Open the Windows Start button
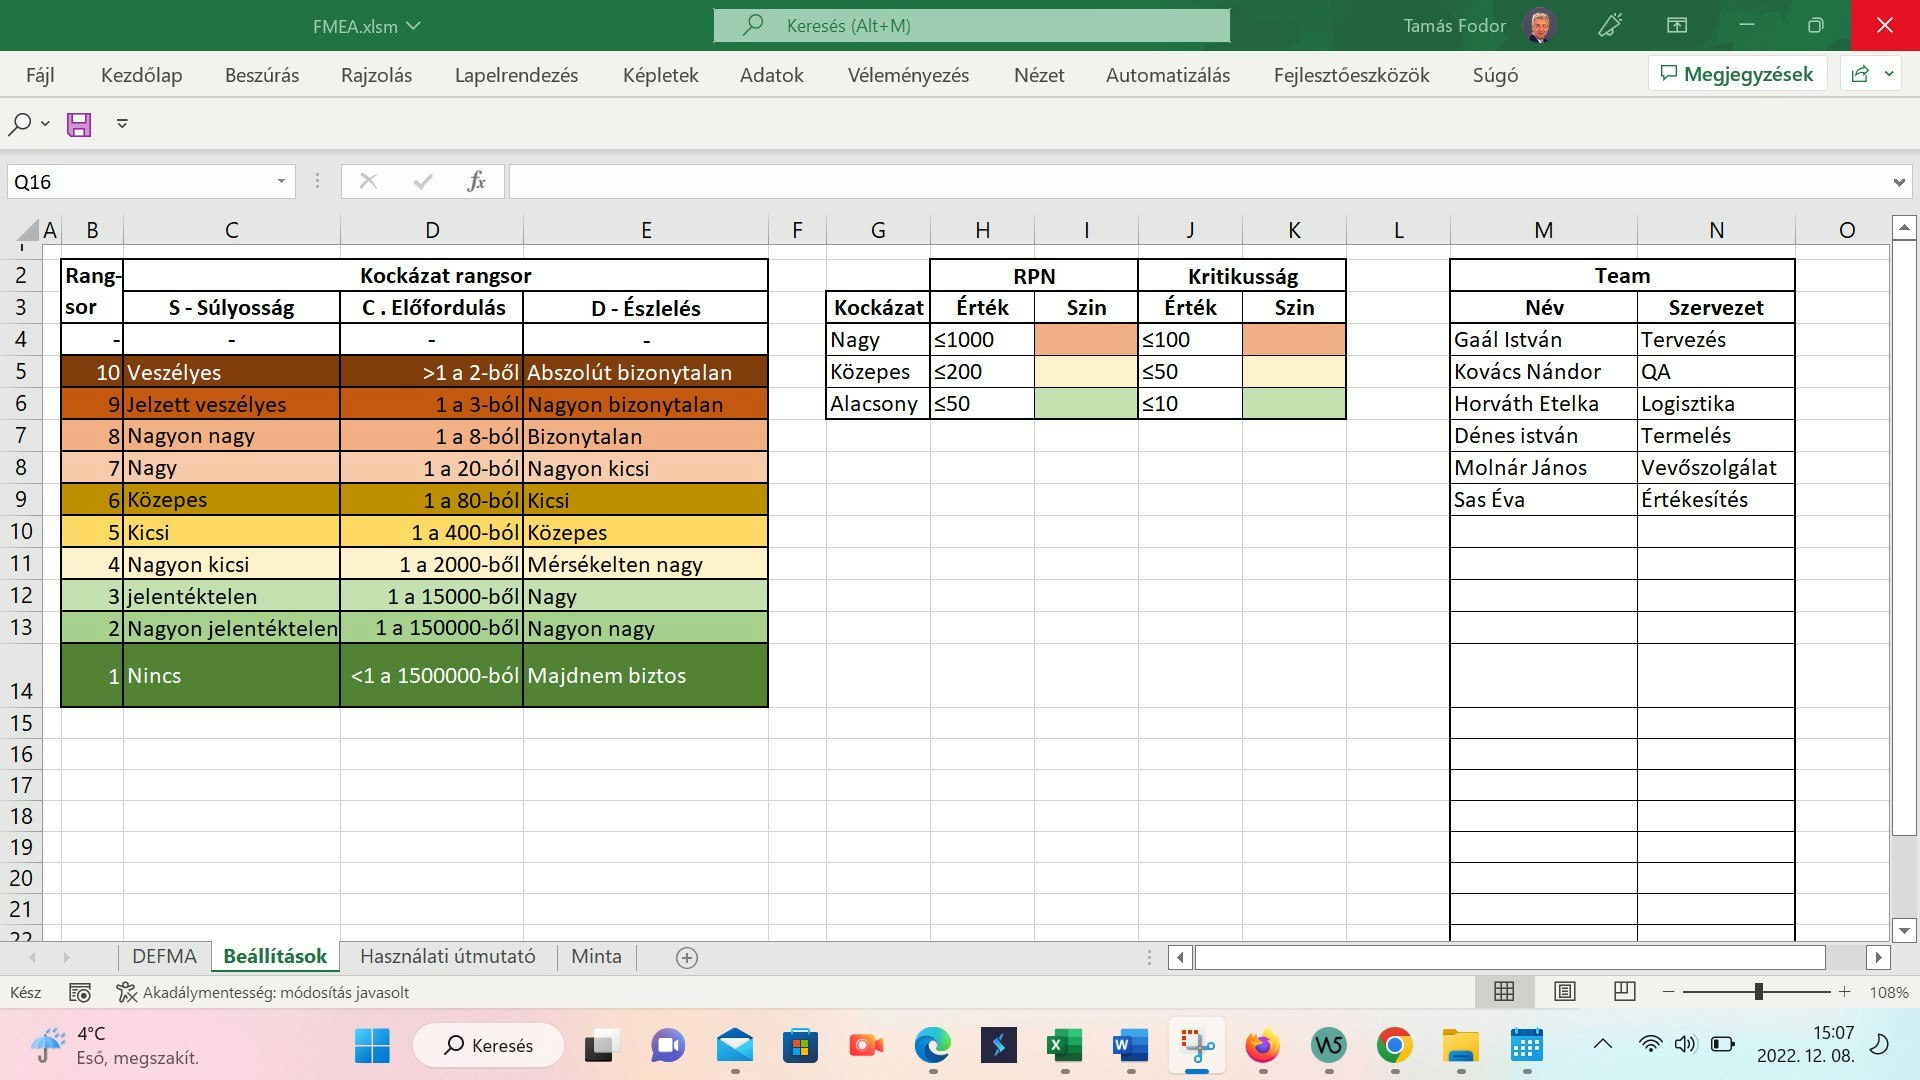This screenshot has height=1080, width=1920. coord(373,1046)
